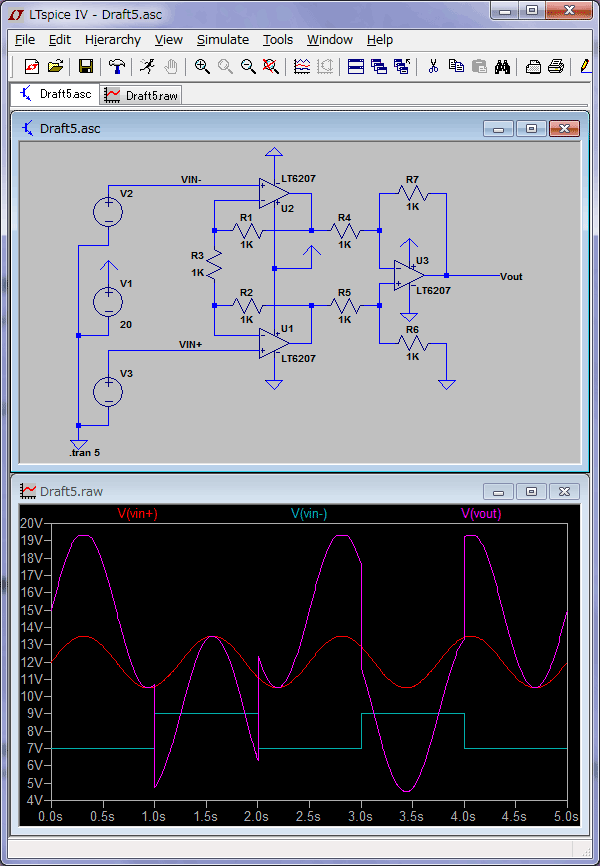
Task: Select resistor R3 in the schematic
Action: 214,263
